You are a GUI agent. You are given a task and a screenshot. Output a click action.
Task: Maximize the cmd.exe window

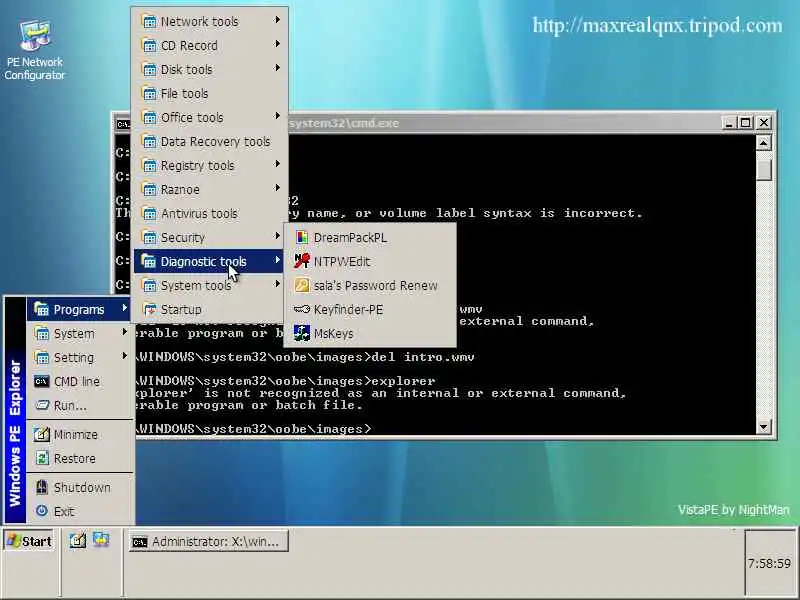[x=745, y=123]
